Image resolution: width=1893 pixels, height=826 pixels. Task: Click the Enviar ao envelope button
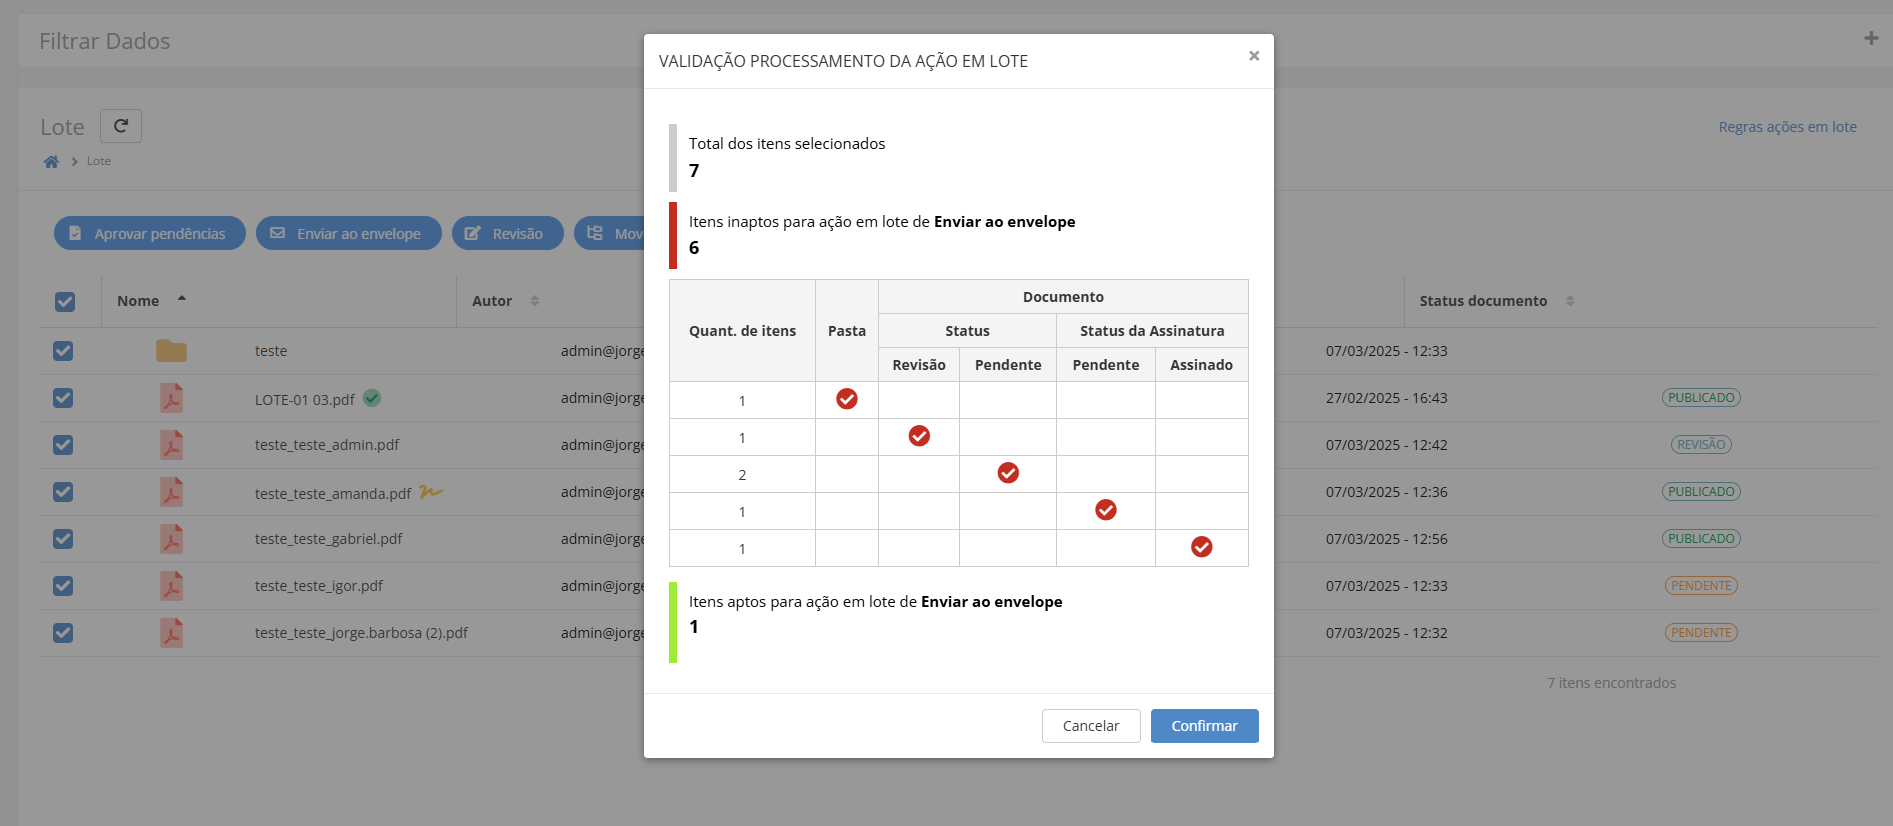click(x=349, y=233)
